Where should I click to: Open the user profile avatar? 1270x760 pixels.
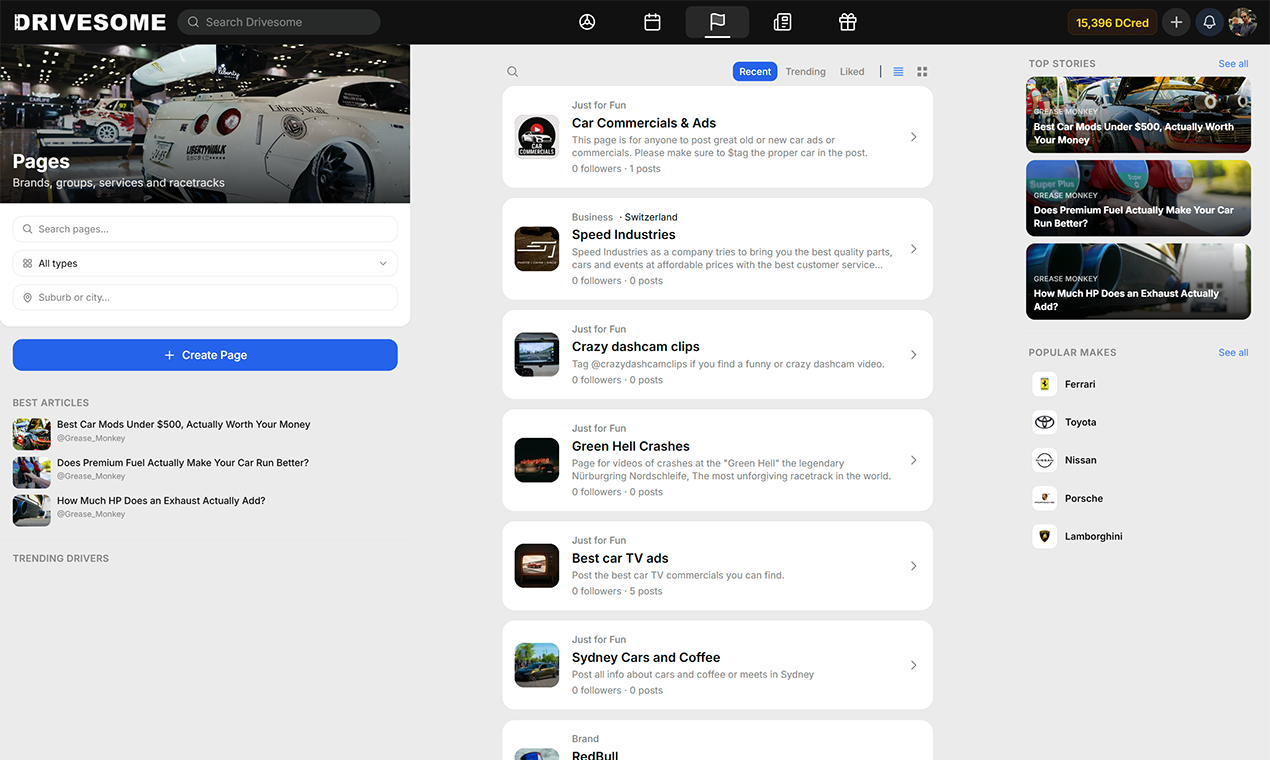[x=1242, y=22]
